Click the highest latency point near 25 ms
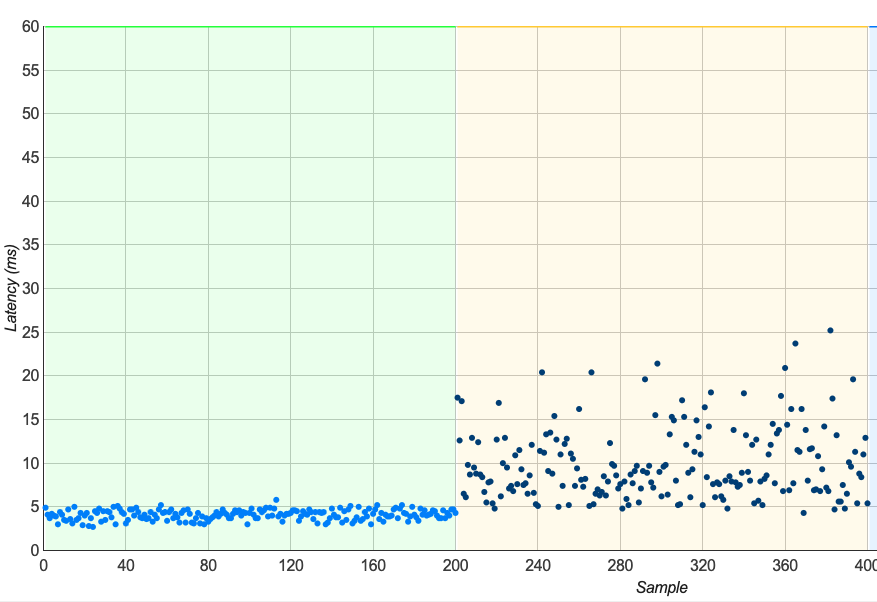This screenshot has height=602, width=877. (x=830, y=331)
